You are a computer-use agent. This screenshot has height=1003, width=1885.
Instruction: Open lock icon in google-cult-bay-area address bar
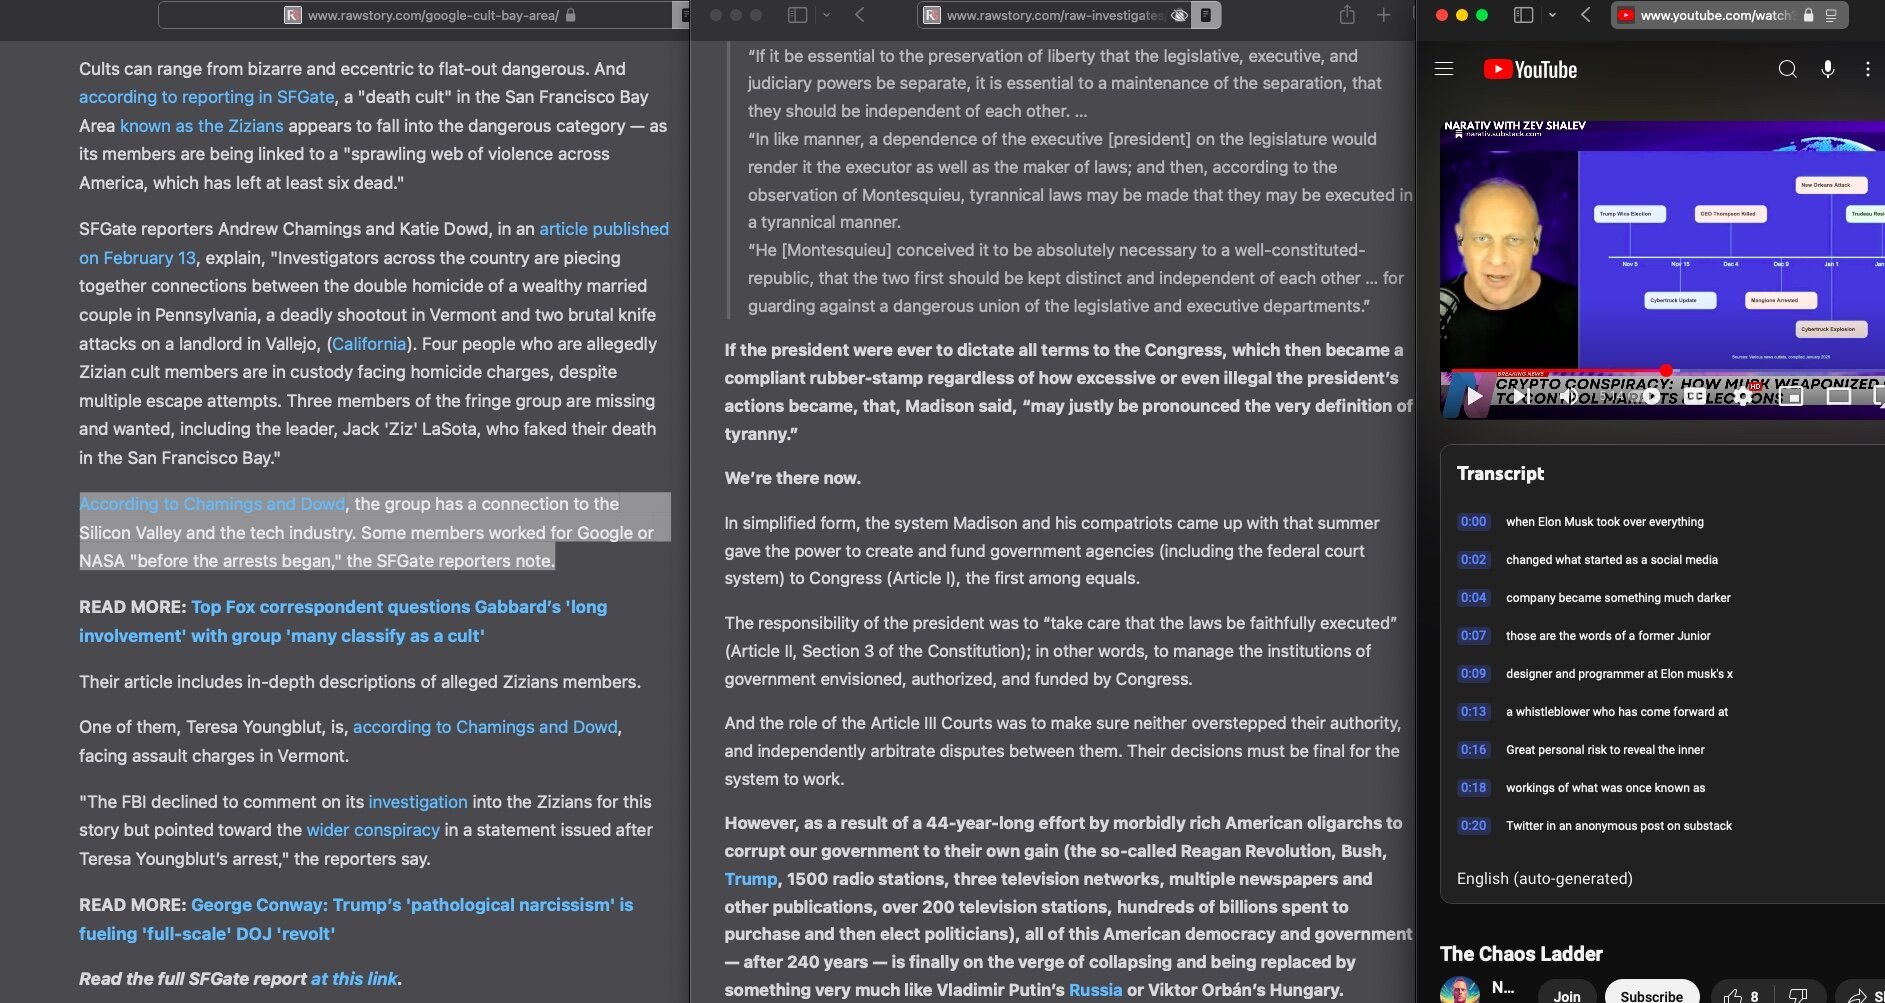click(x=570, y=15)
